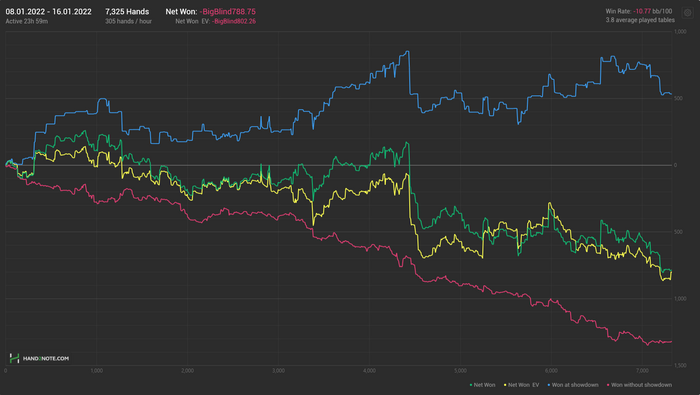This screenshot has height=395, width=700.
Task: Click the 305 hands / hour stat
Action: tap(128, 21)
